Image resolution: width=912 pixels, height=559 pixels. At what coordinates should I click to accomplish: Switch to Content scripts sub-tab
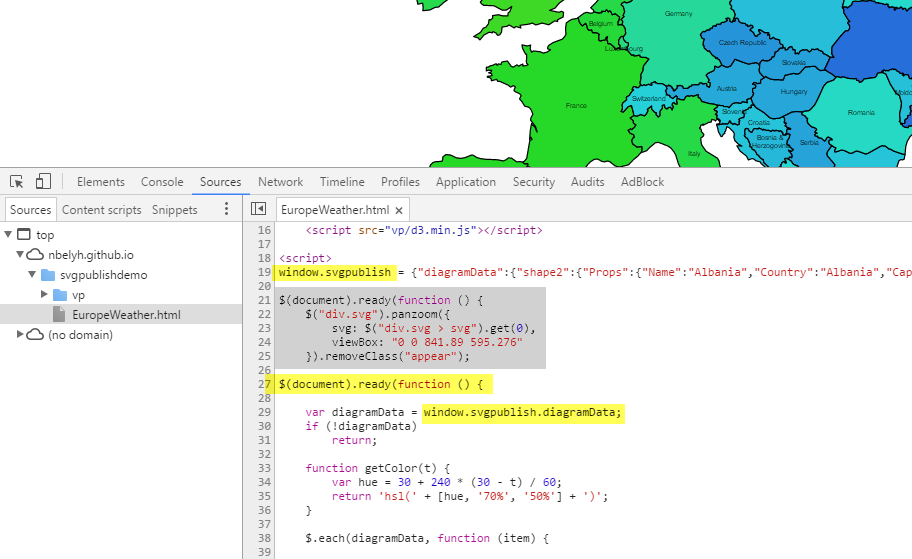tap(102, 210)
